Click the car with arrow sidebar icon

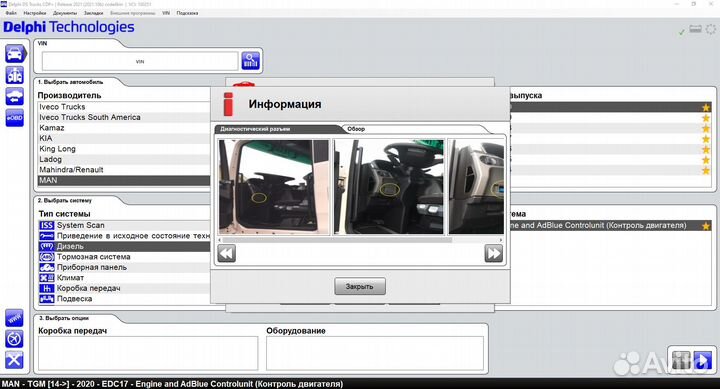15,96
